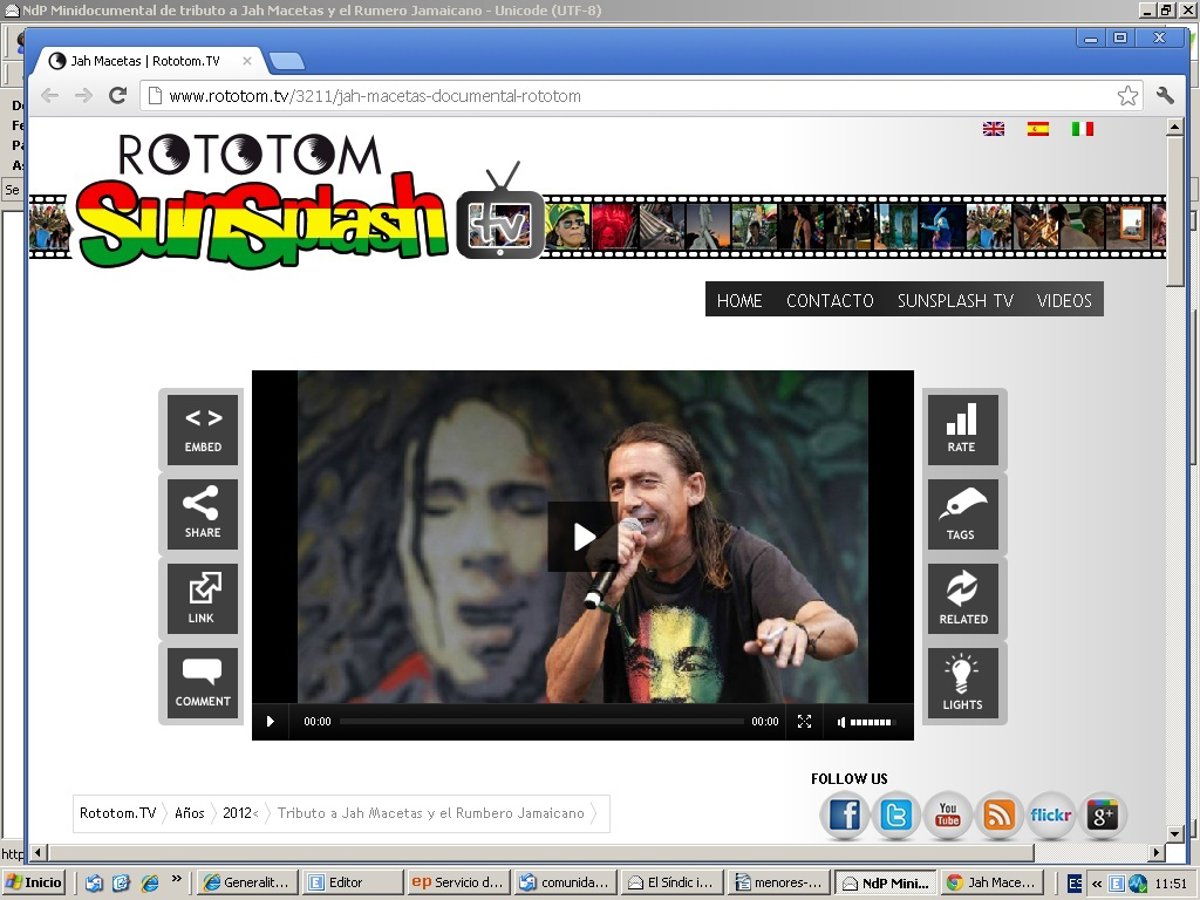Expand hidden Quick Launch icons in taskbar
Image resolution: width=1200 pixels, height=900 pixels.
177,880
